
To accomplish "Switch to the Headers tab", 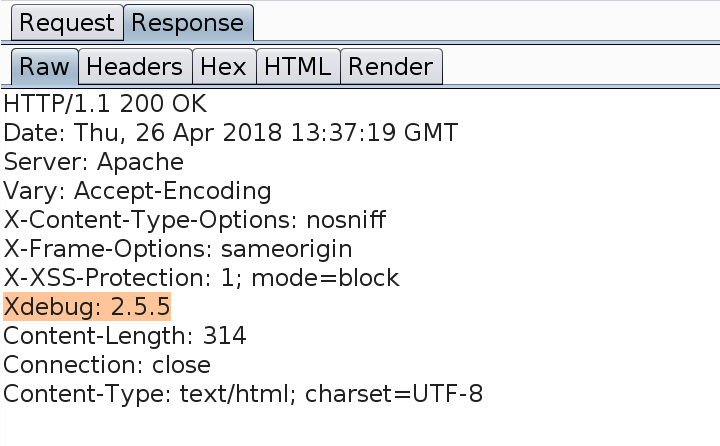I will (135, 67).
